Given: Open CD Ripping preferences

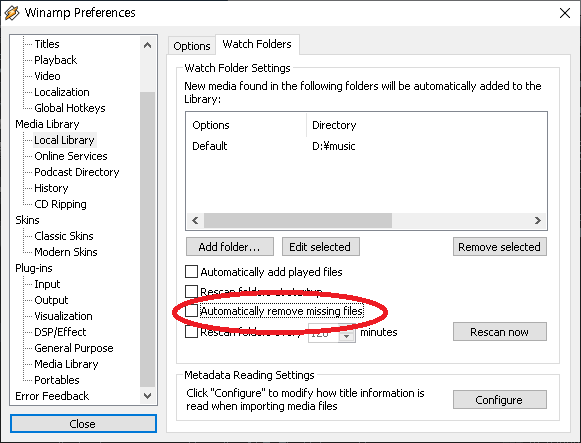Looking at the screenshot, I should 60,204.
